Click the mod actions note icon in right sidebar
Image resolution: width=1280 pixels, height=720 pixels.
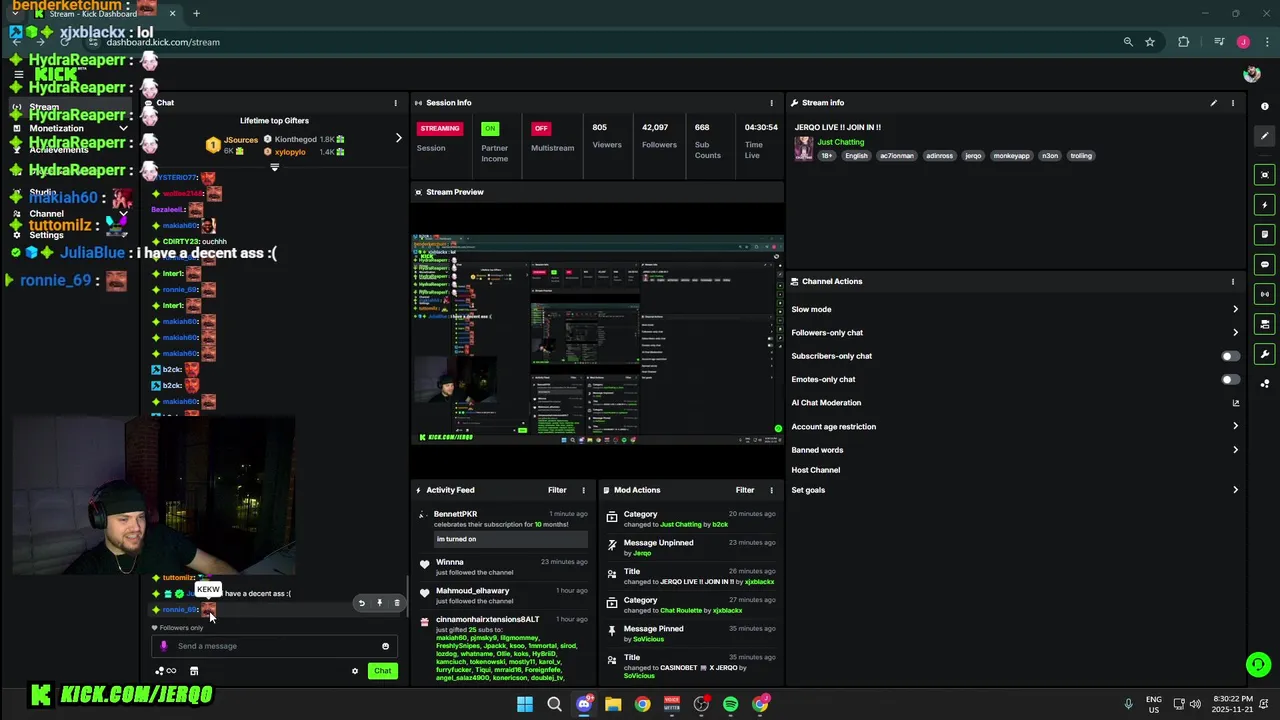[1265, 235]
